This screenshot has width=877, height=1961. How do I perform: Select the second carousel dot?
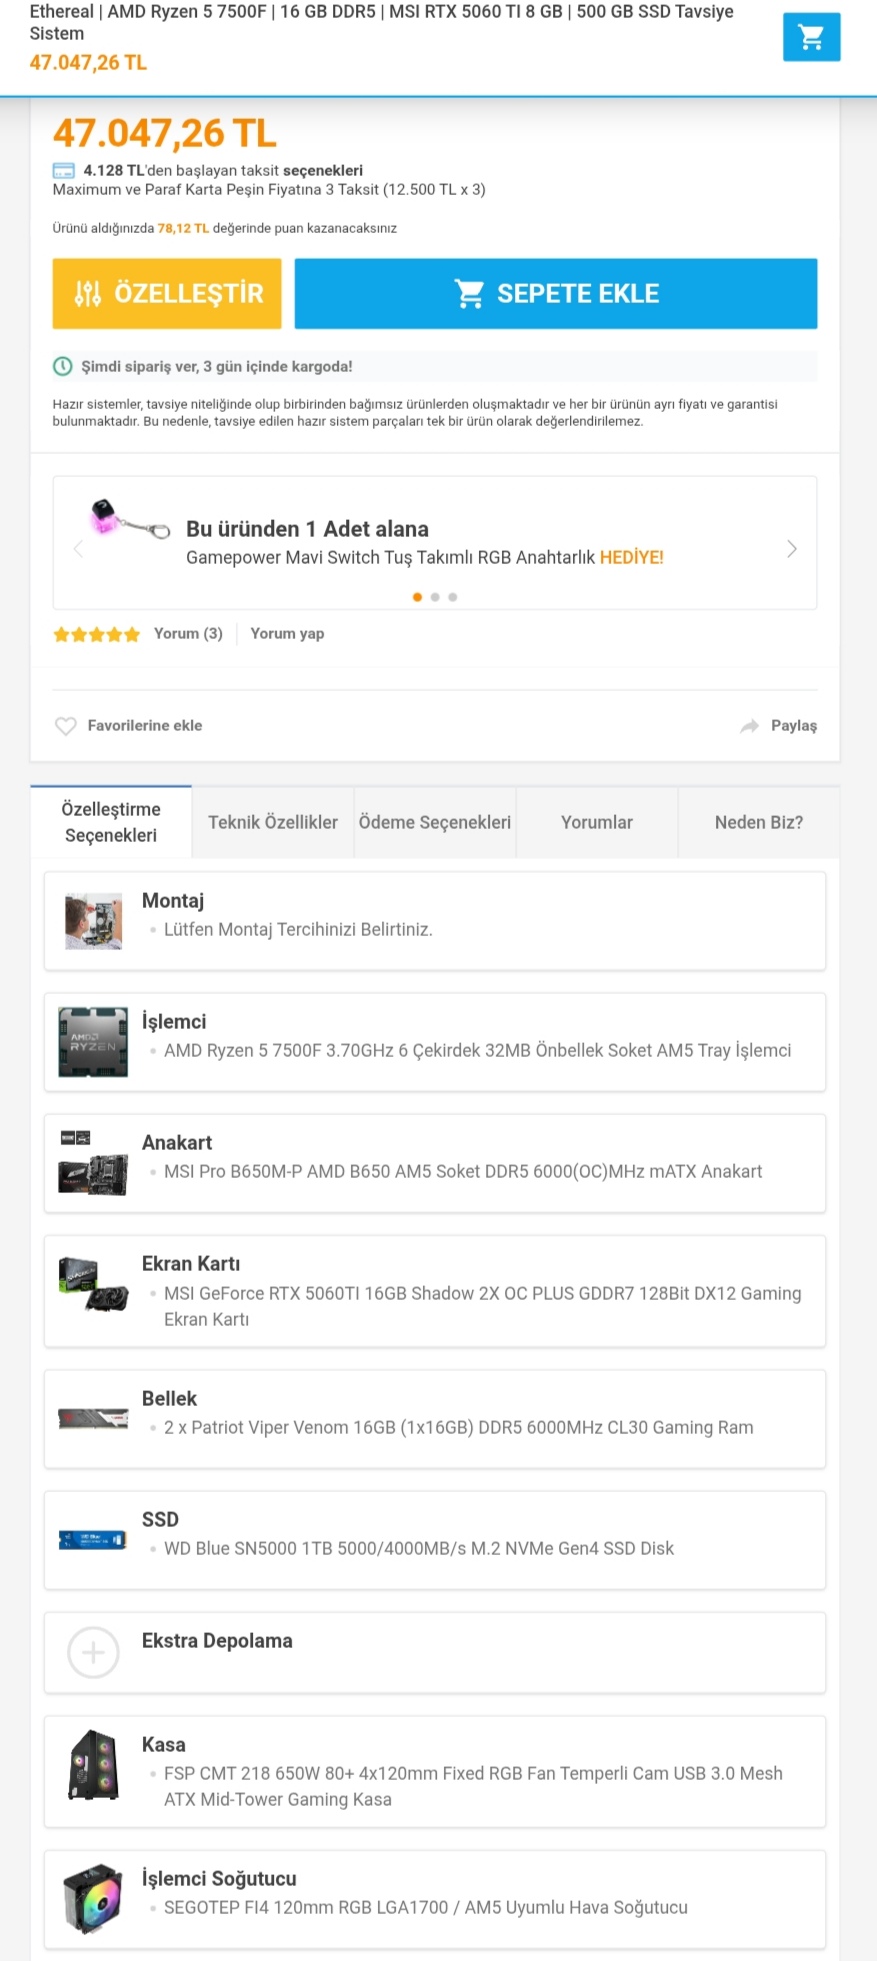(435, 597)
